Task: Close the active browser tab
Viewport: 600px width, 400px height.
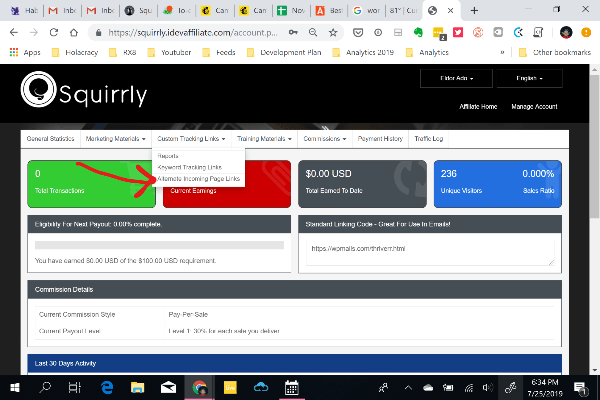Action: pyautogui.click(x=450, y=10)
